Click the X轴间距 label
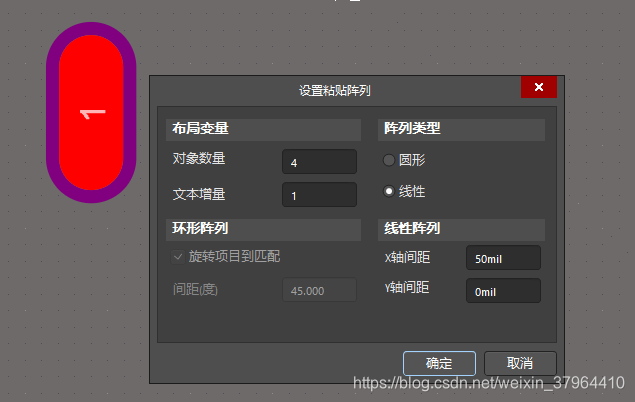 [407, 257]
